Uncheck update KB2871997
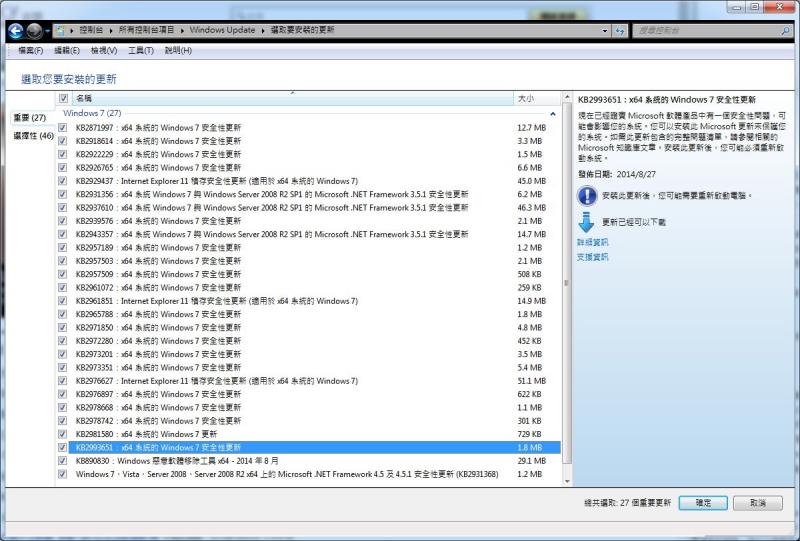 62,128
